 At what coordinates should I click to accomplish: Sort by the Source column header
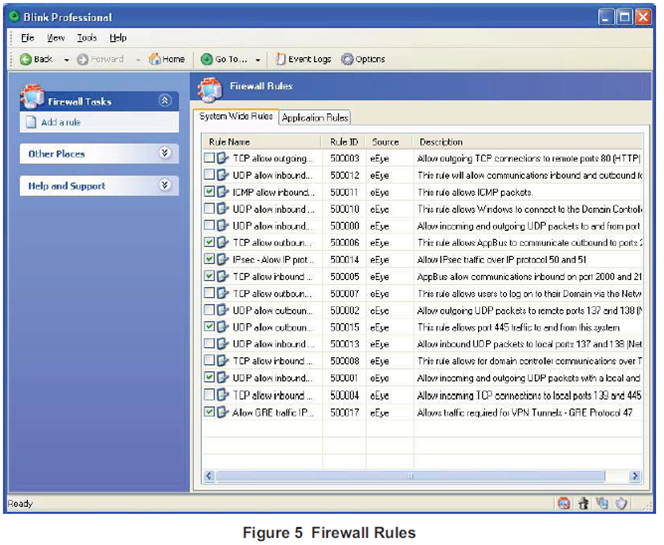click(x=390, y=142)
